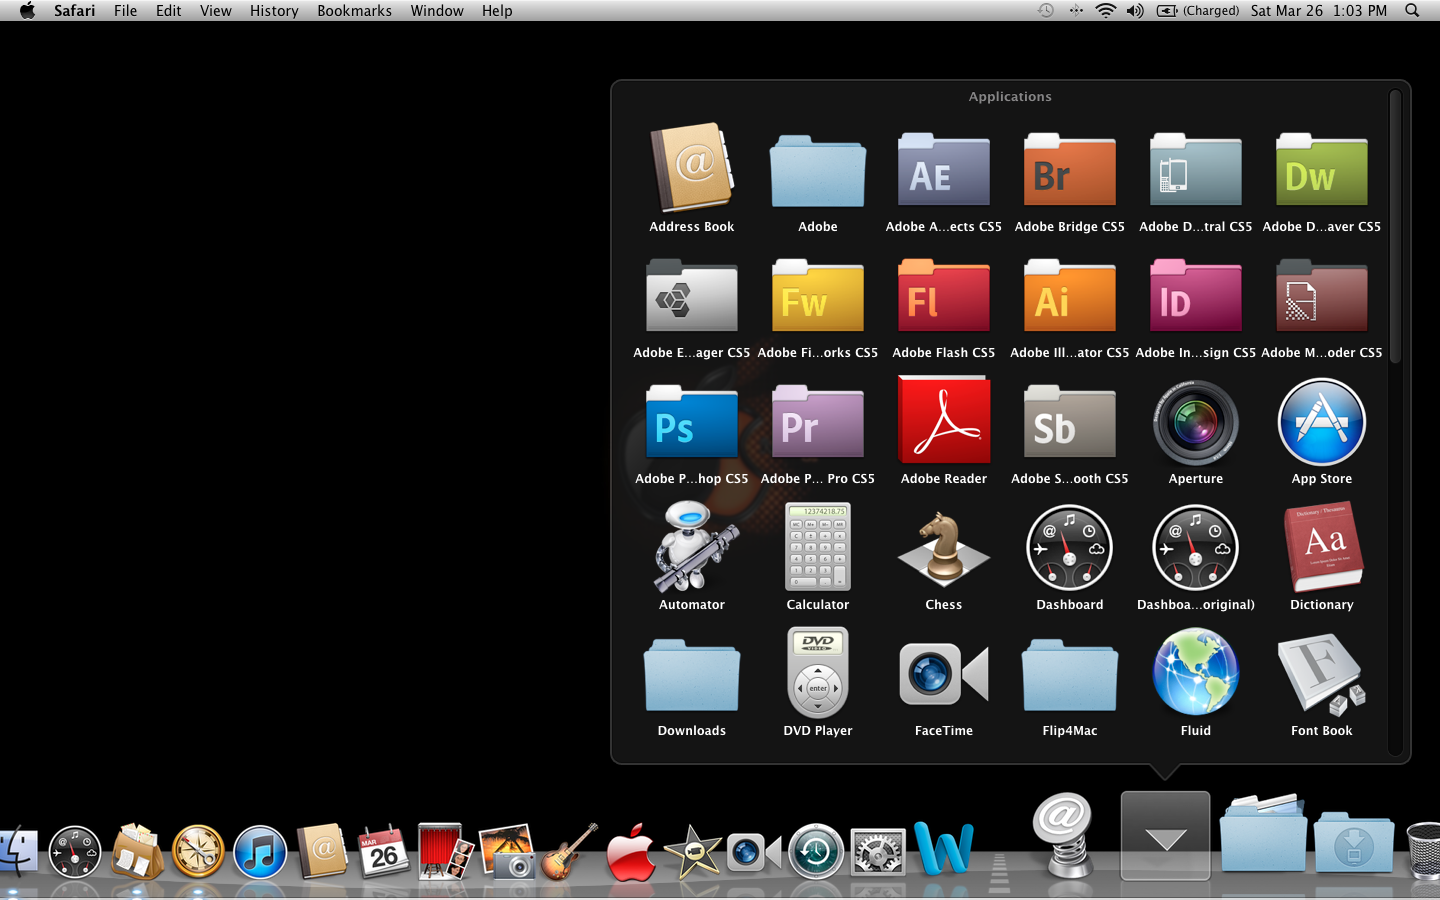Launch FaceTime from the Applications stack grid
The width and height of the screenshot is (1440, 900).
tap(944, 674)
